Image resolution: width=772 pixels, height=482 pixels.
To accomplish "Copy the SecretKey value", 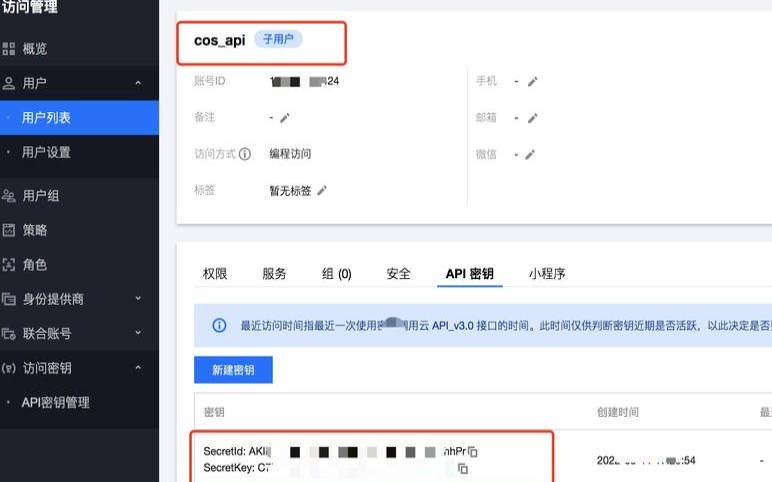I will click(463, 468).
